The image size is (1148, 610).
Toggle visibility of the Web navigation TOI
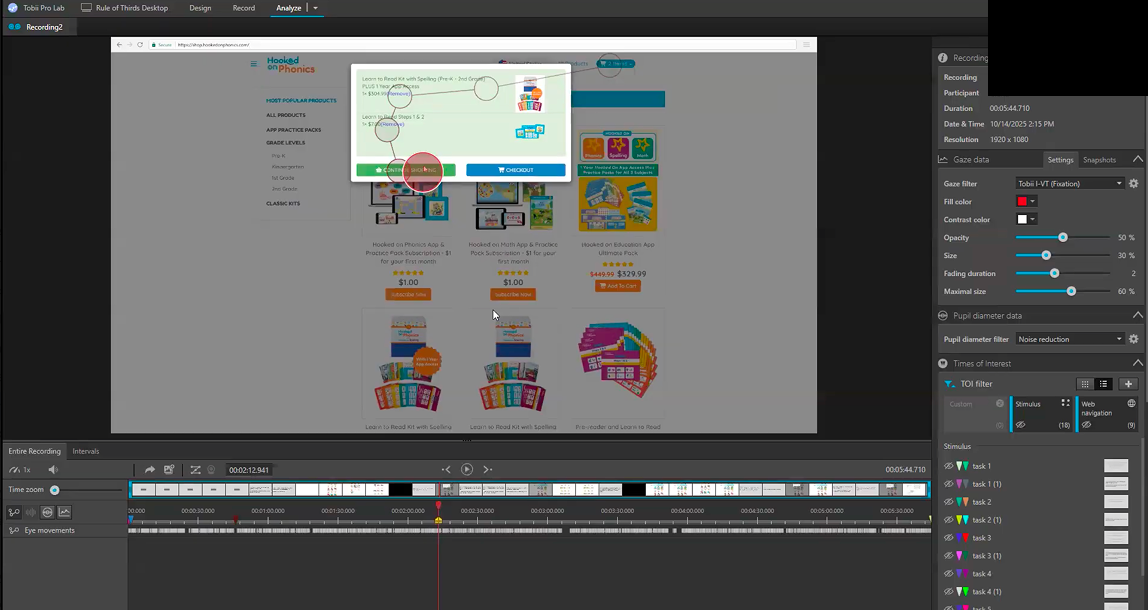tap(1087, 424)
